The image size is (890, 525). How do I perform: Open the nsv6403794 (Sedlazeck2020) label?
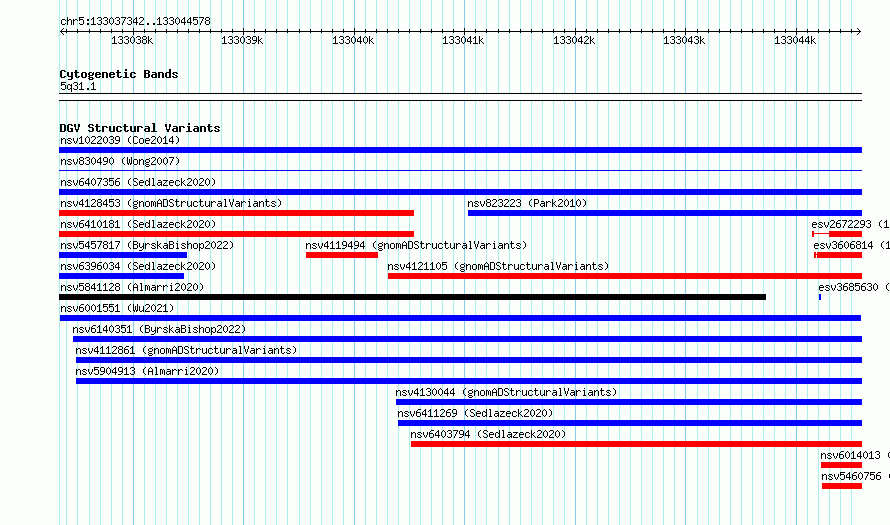[488, 434]
